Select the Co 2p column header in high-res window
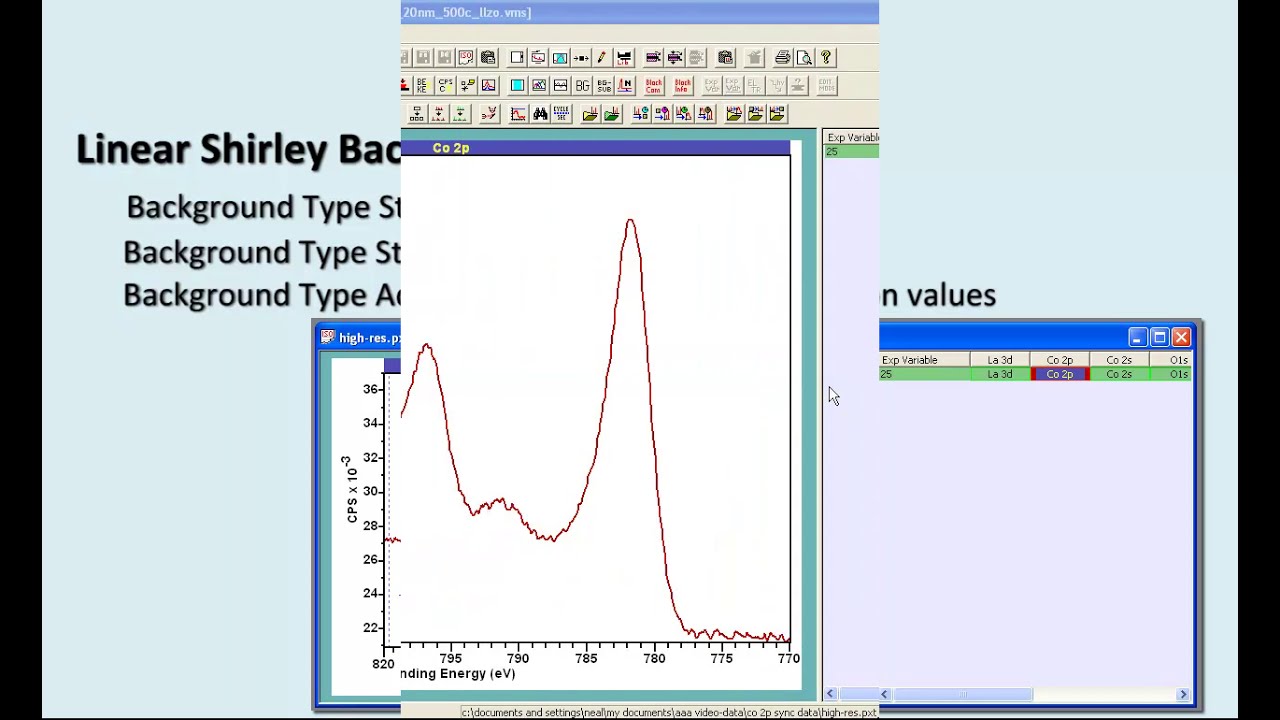This screenshot has width=1280, height=720. point(1060,360)
